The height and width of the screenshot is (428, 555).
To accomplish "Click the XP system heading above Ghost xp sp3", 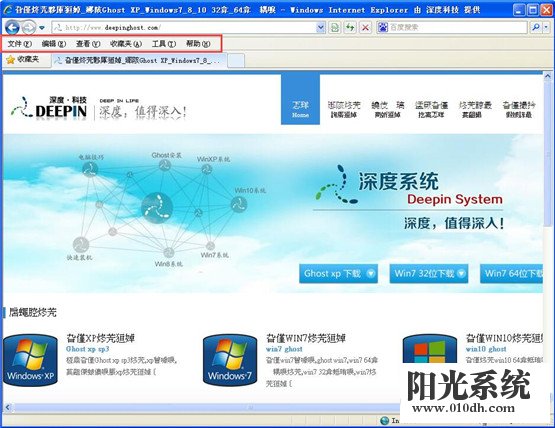I will tap(101, 338).
